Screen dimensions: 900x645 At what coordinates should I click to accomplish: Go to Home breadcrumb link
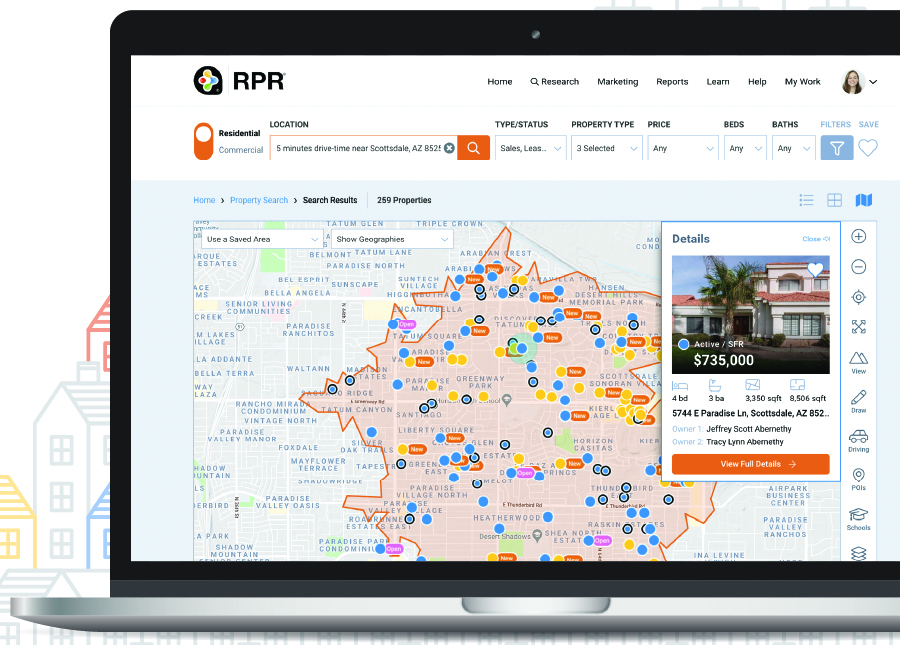204,200
